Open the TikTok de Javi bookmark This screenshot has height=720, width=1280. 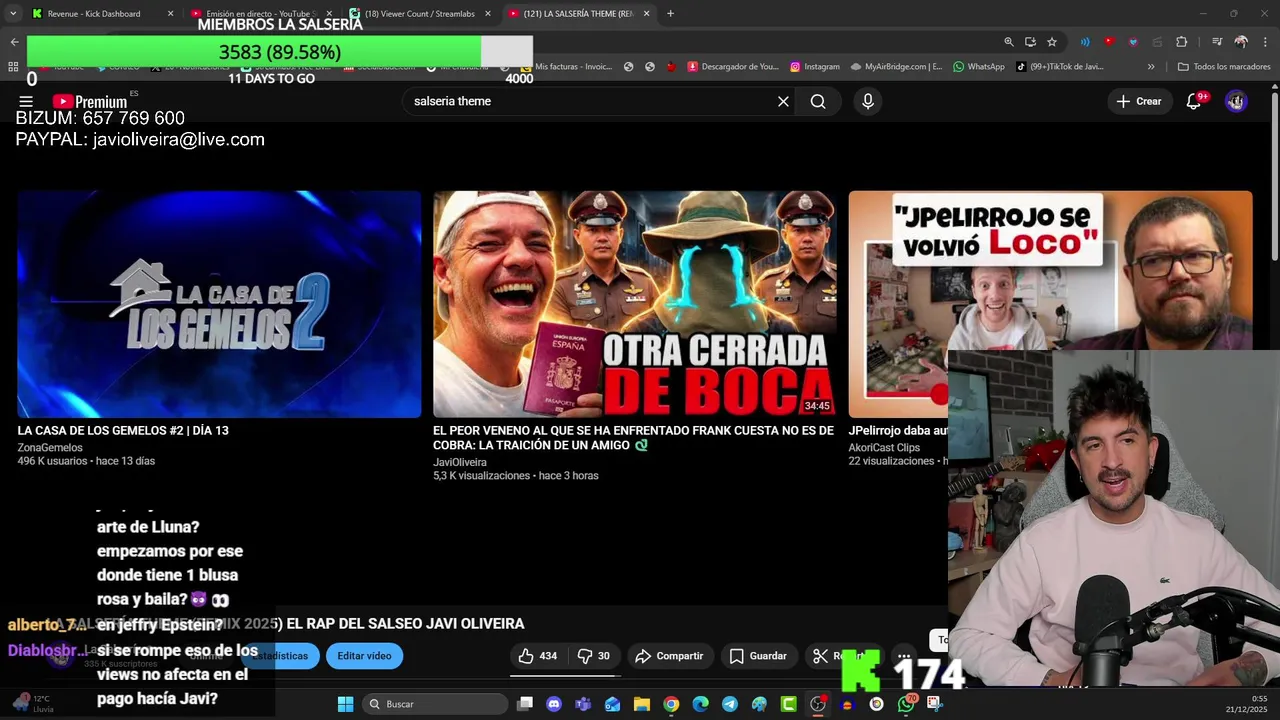click(x=1059, y=67)
